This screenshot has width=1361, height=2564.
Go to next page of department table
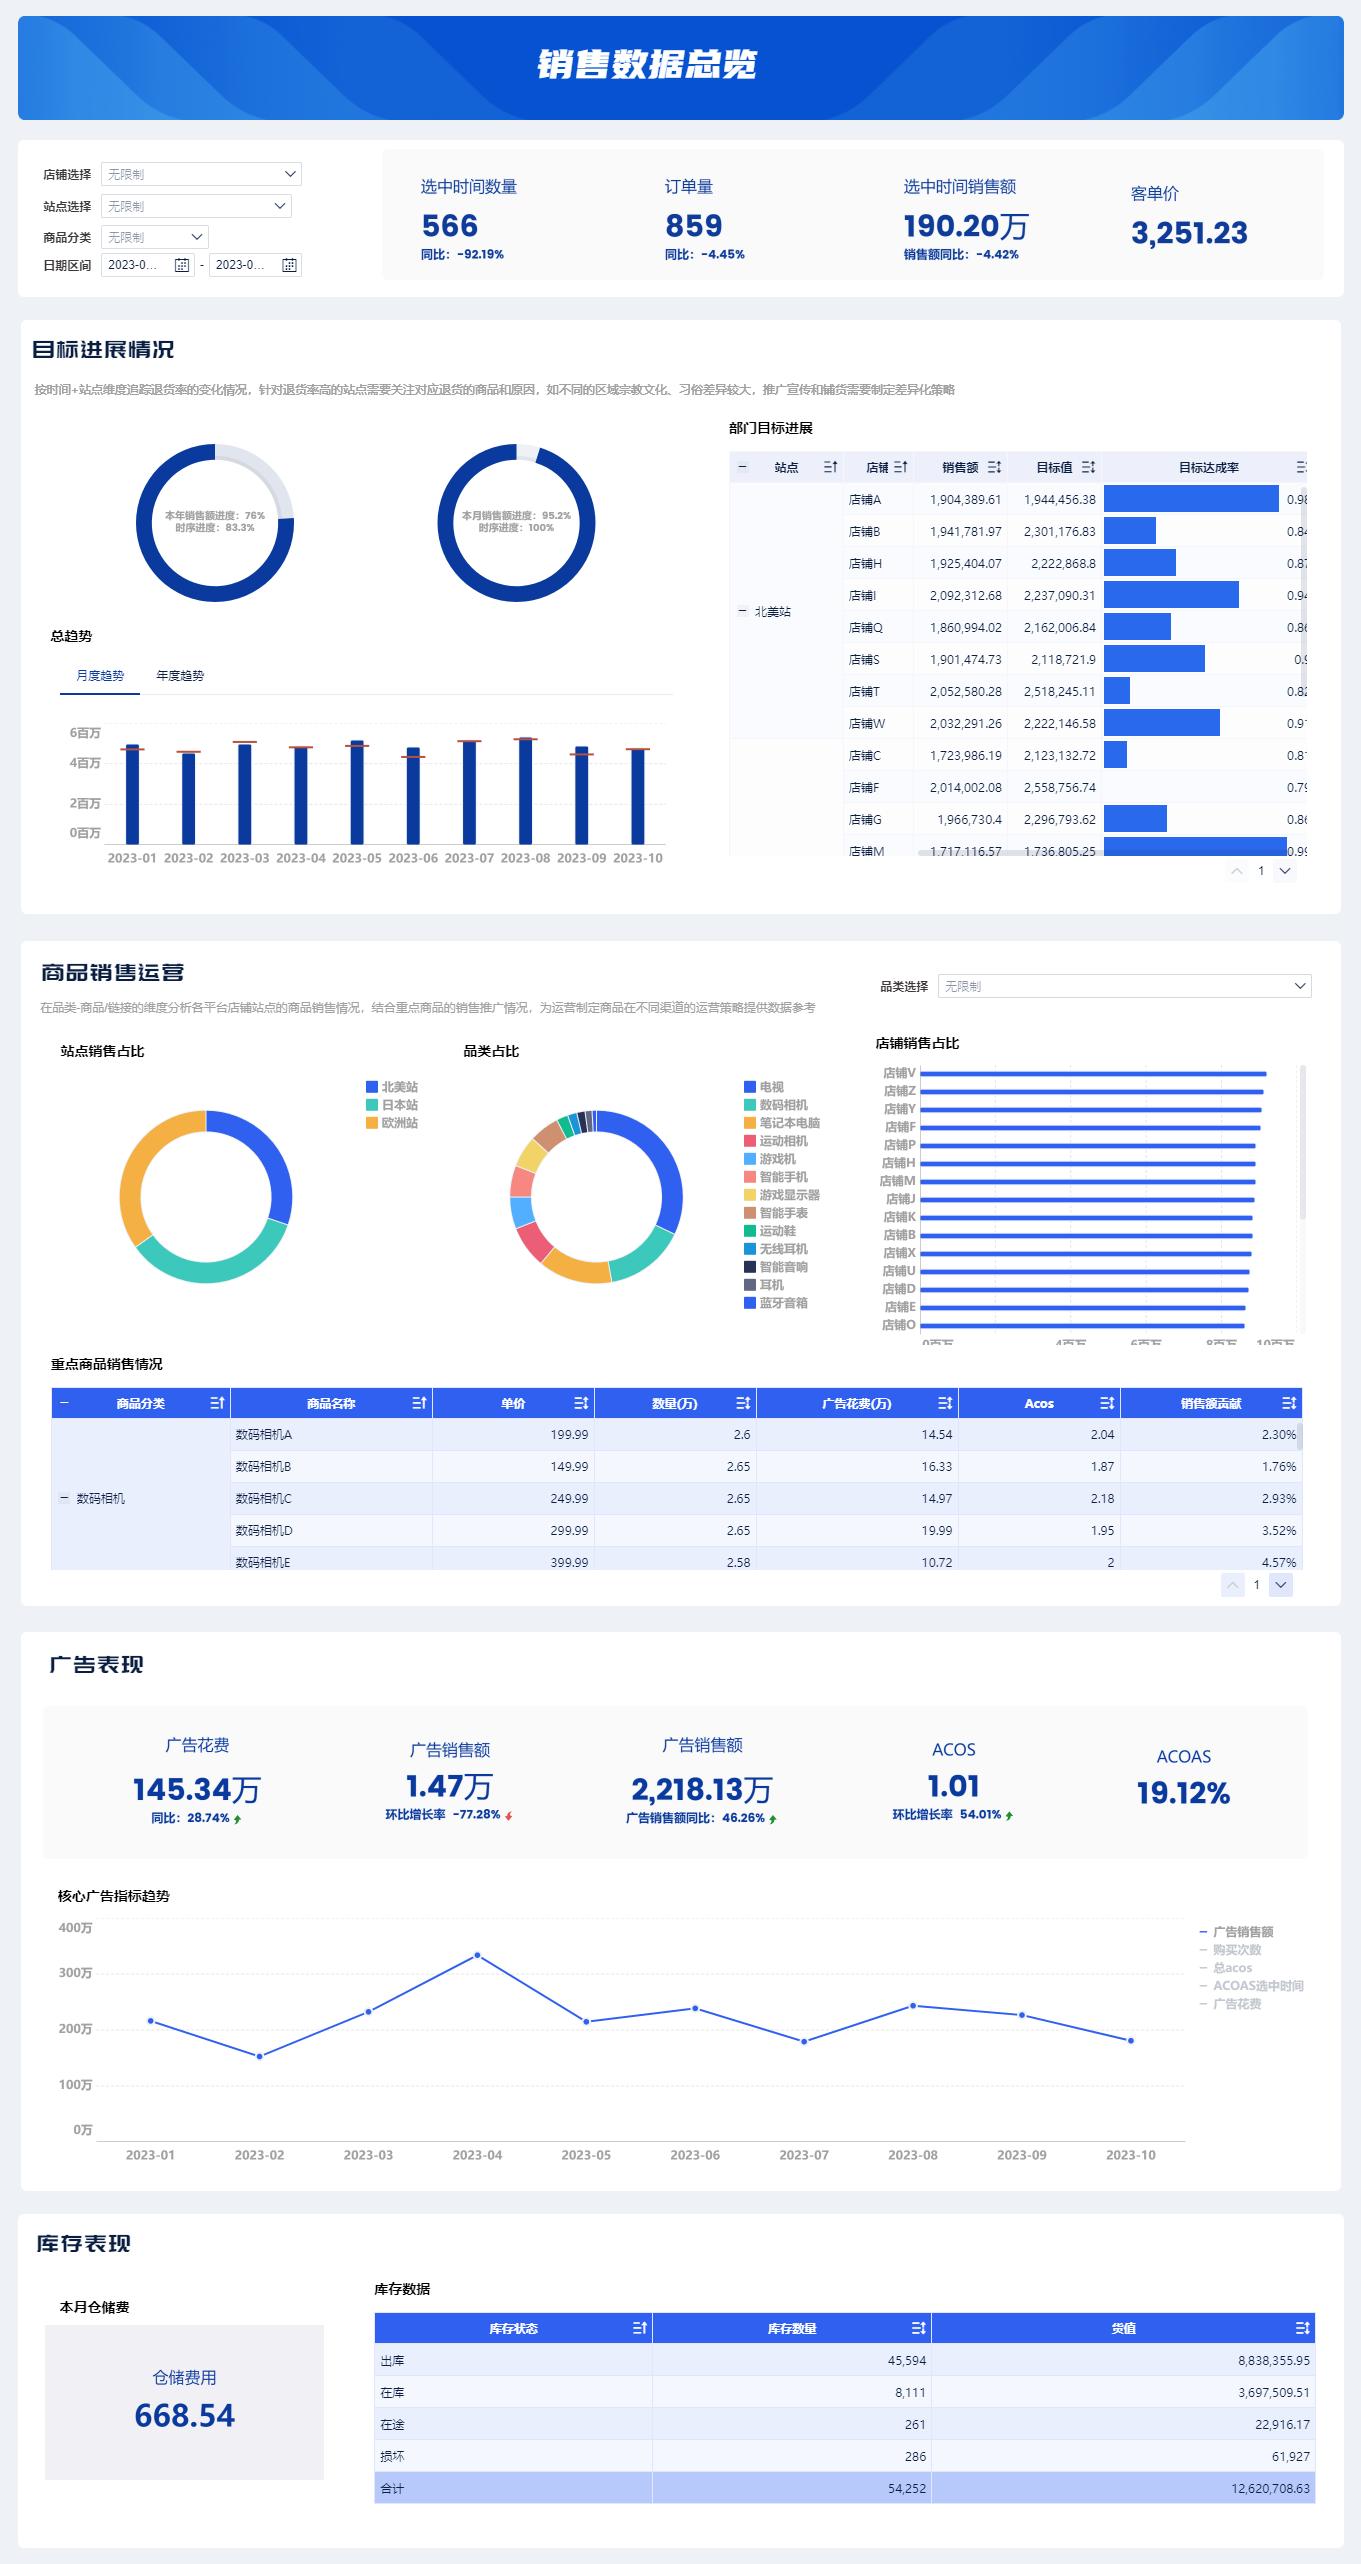tap(1285, 871)
